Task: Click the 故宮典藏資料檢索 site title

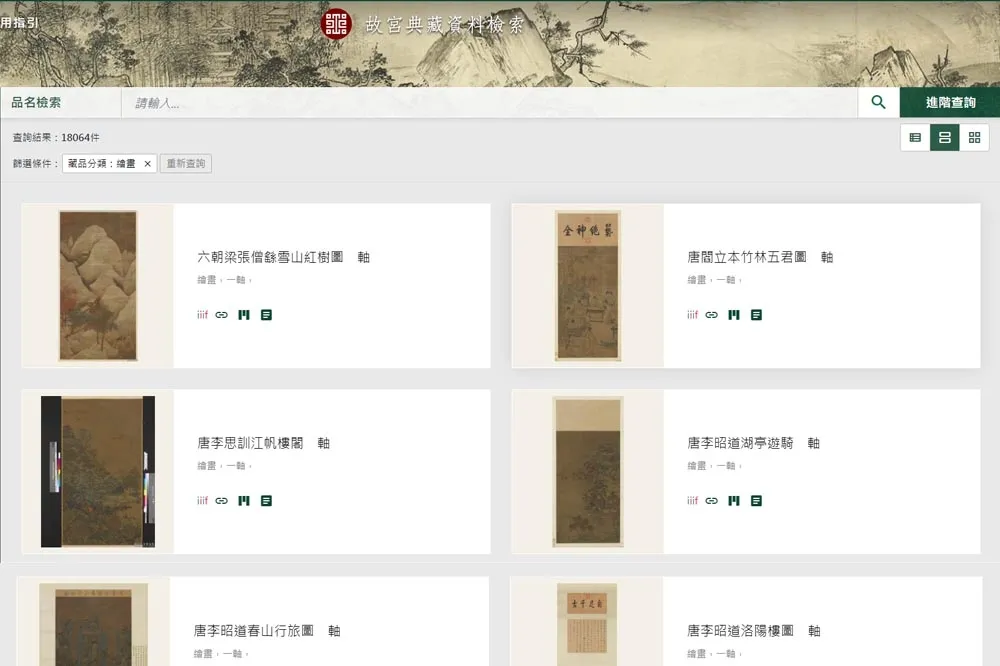Action: tap(445, 25)
